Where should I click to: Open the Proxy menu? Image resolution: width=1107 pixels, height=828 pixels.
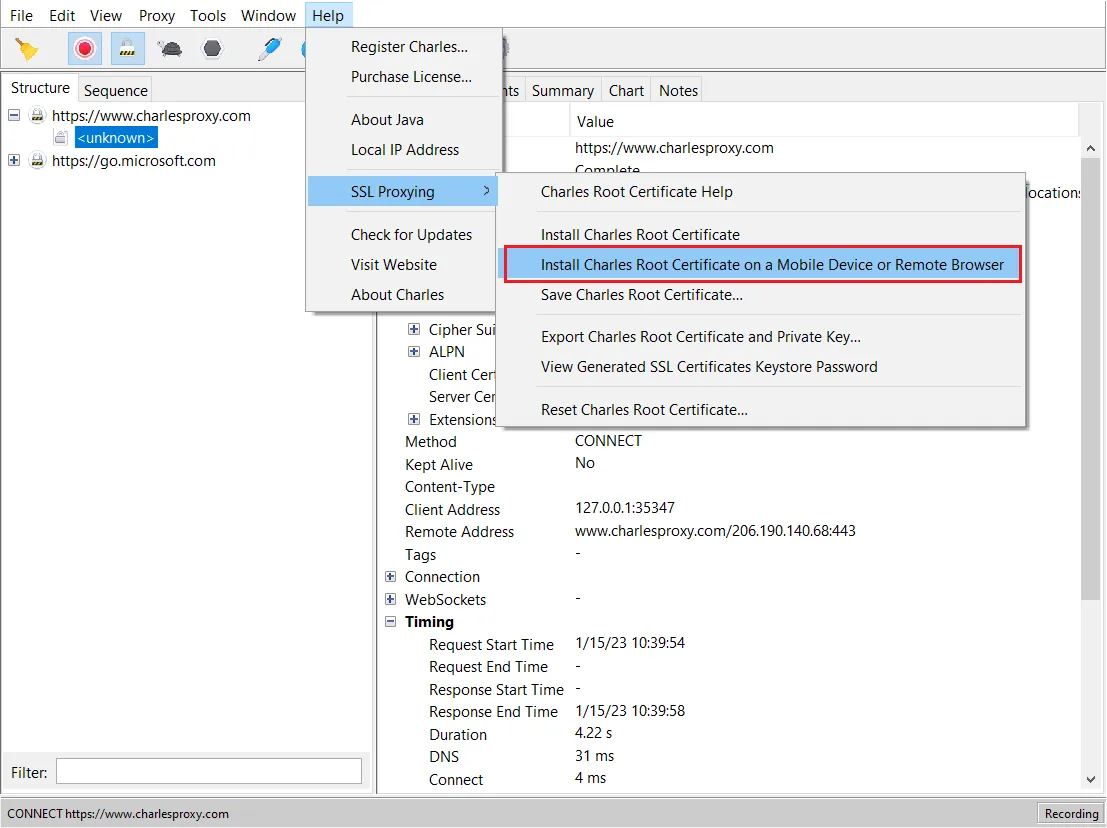pyautogui.click(x=157, y=16)
